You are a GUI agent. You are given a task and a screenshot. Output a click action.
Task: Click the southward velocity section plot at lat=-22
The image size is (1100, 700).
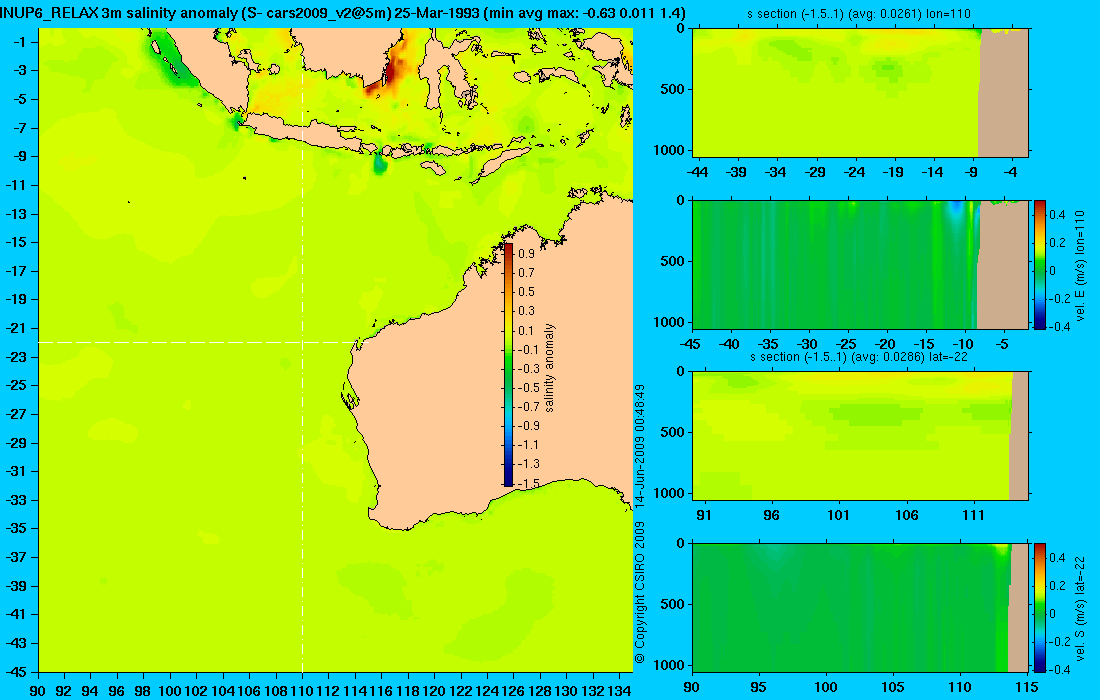click(x=860, y=607)
